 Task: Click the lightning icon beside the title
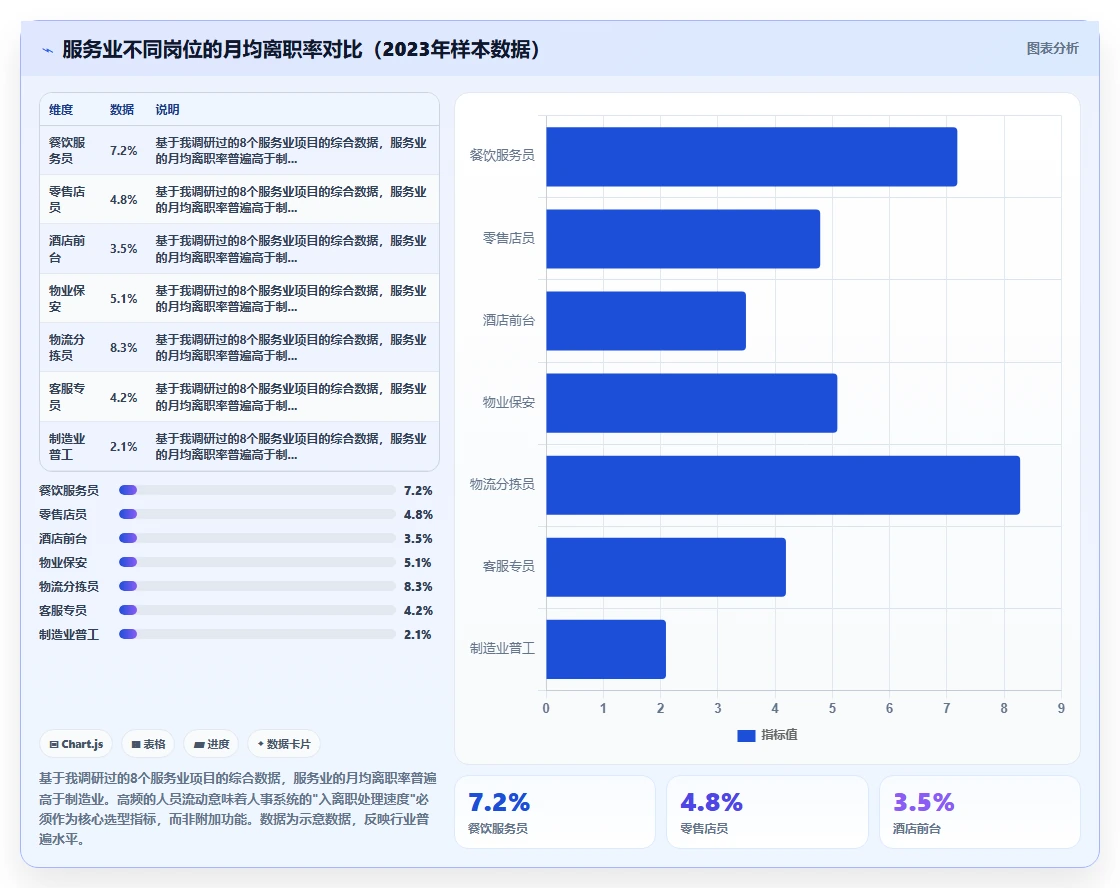point(47,50)
